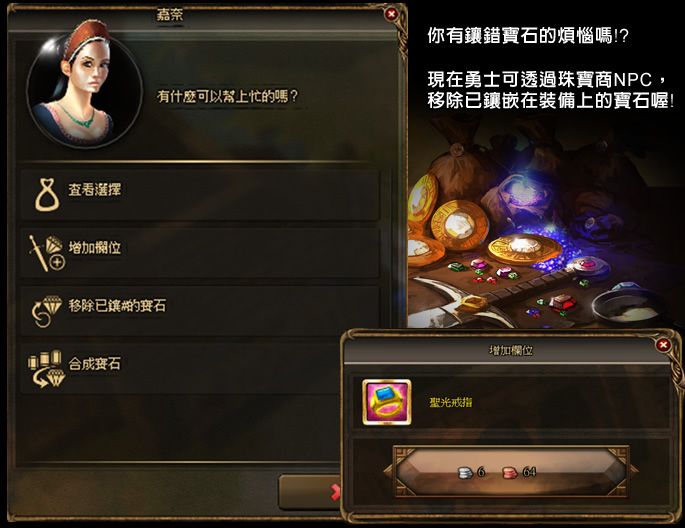The image size is (685, 528).
Task: Close the 嘉奈 dialog window
Action: 391,14
